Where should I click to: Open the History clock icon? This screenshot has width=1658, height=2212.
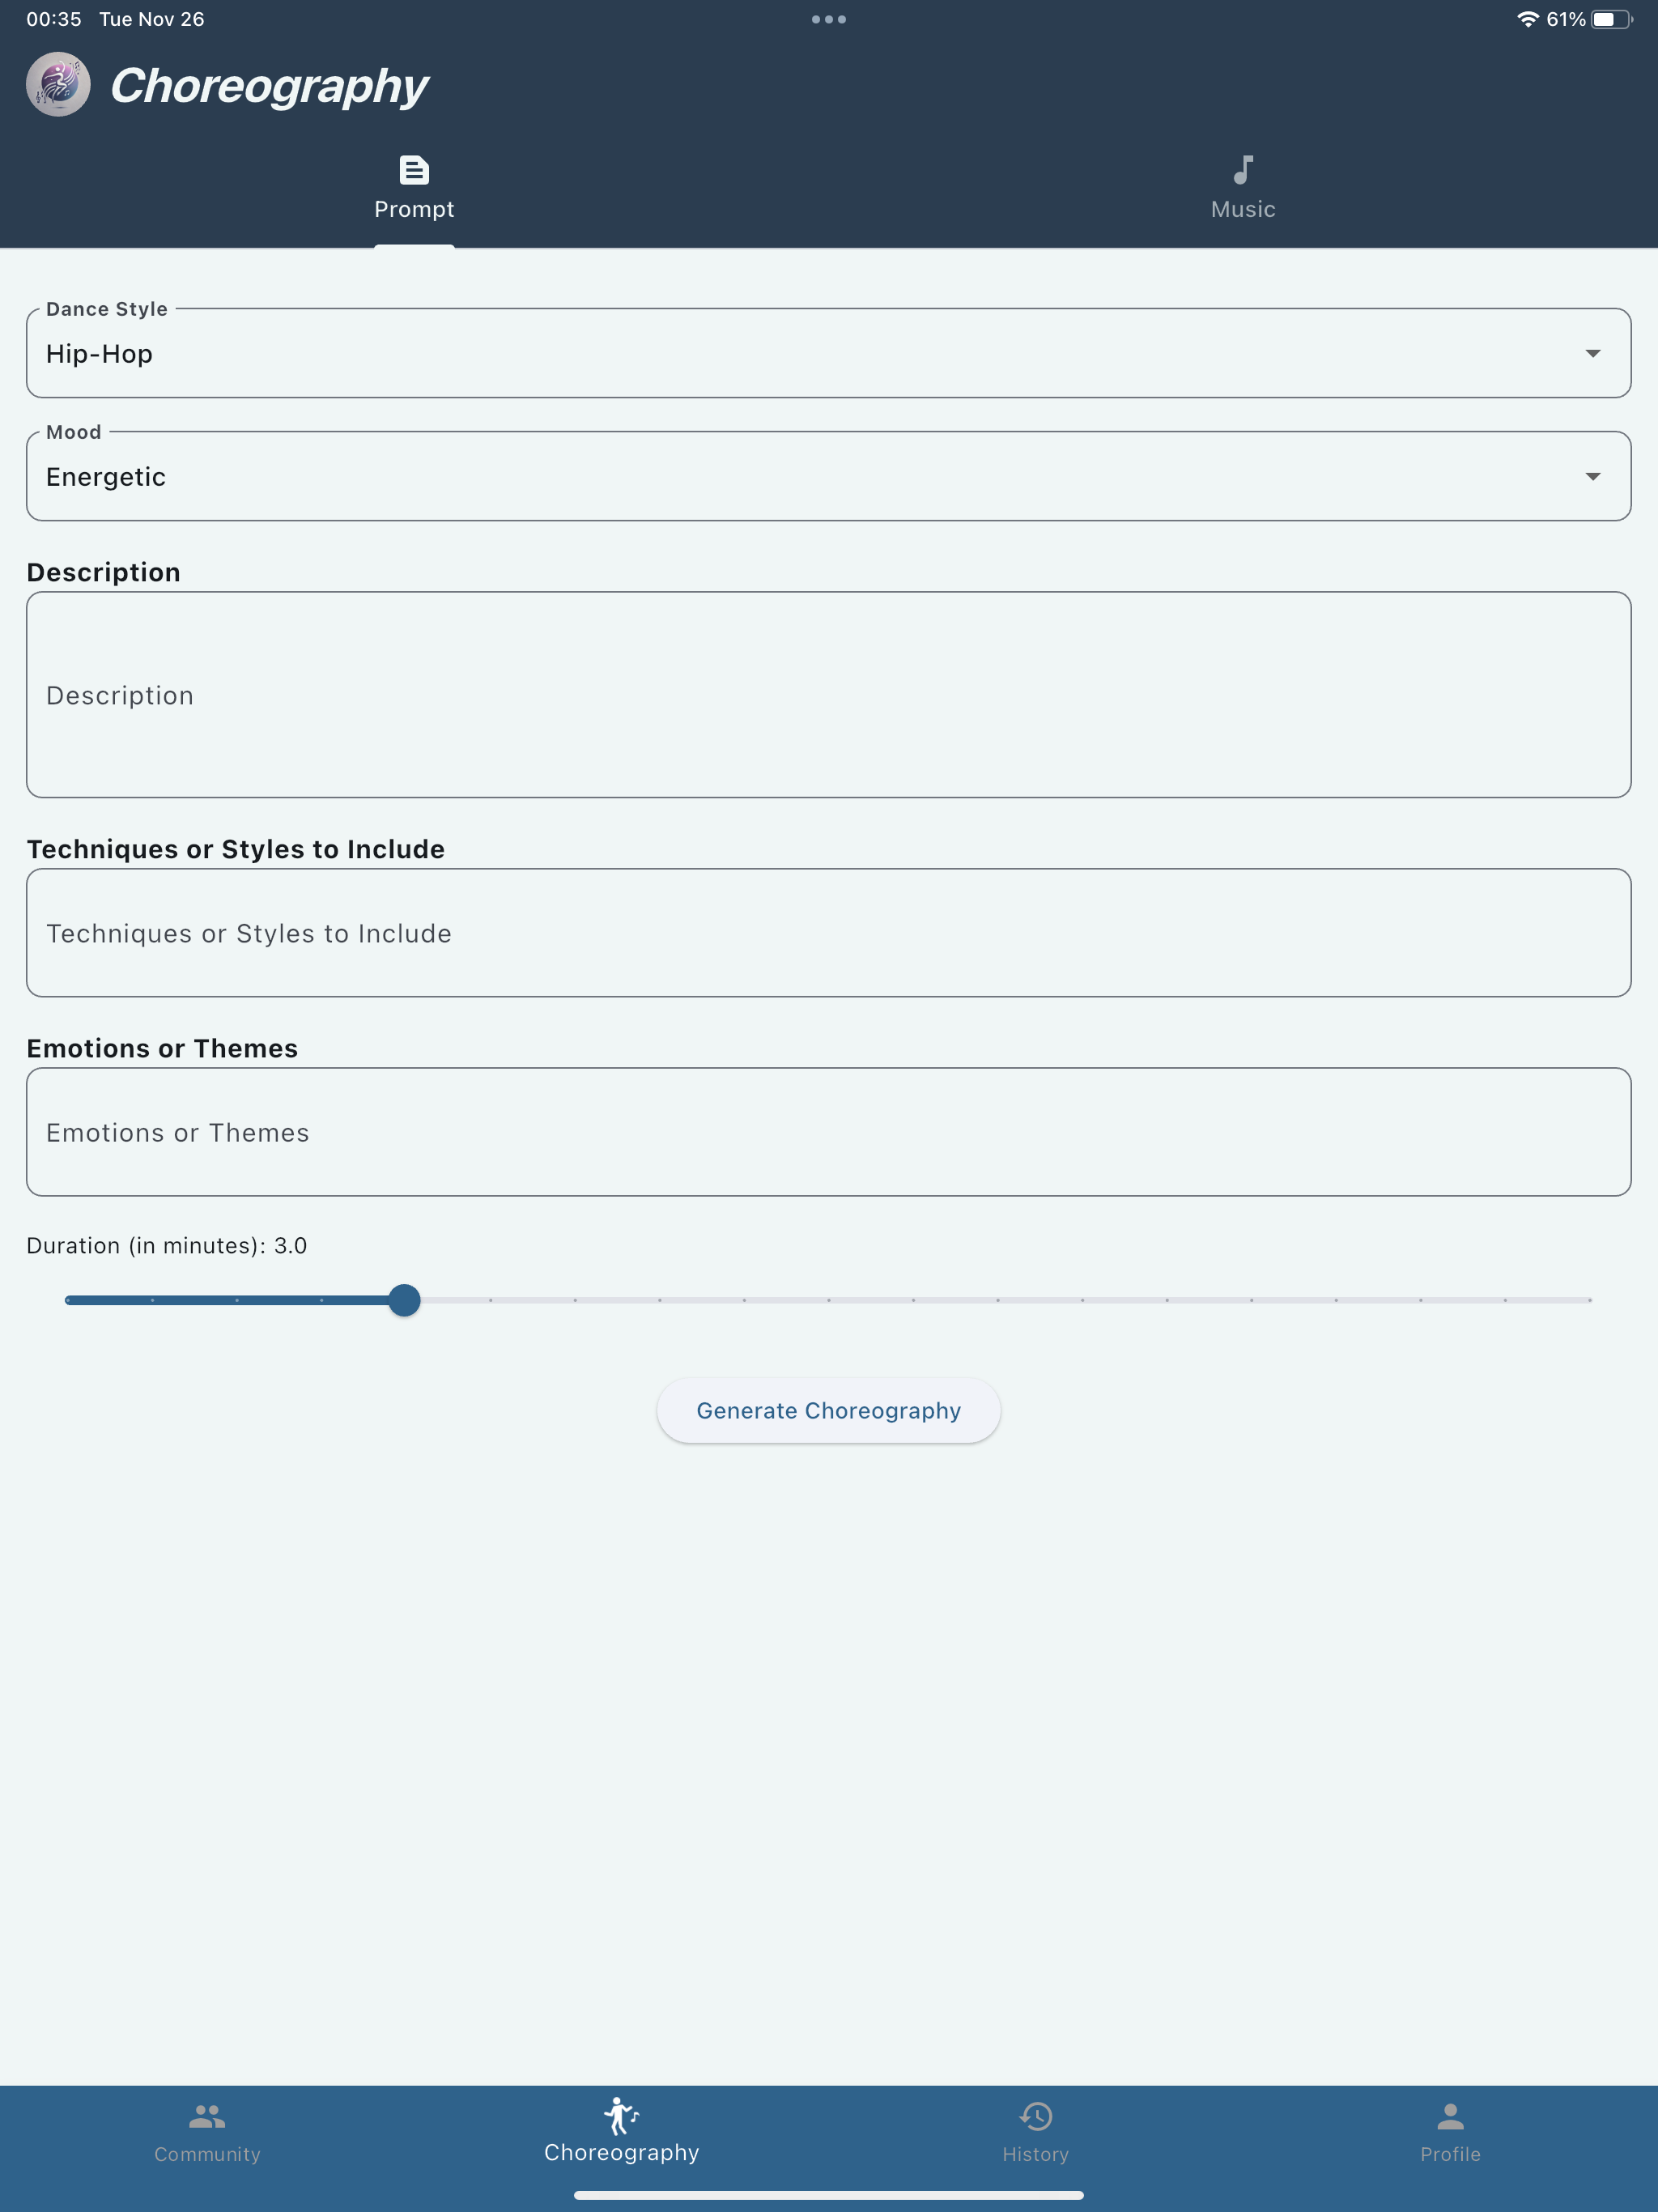tap(1036, 2116)
